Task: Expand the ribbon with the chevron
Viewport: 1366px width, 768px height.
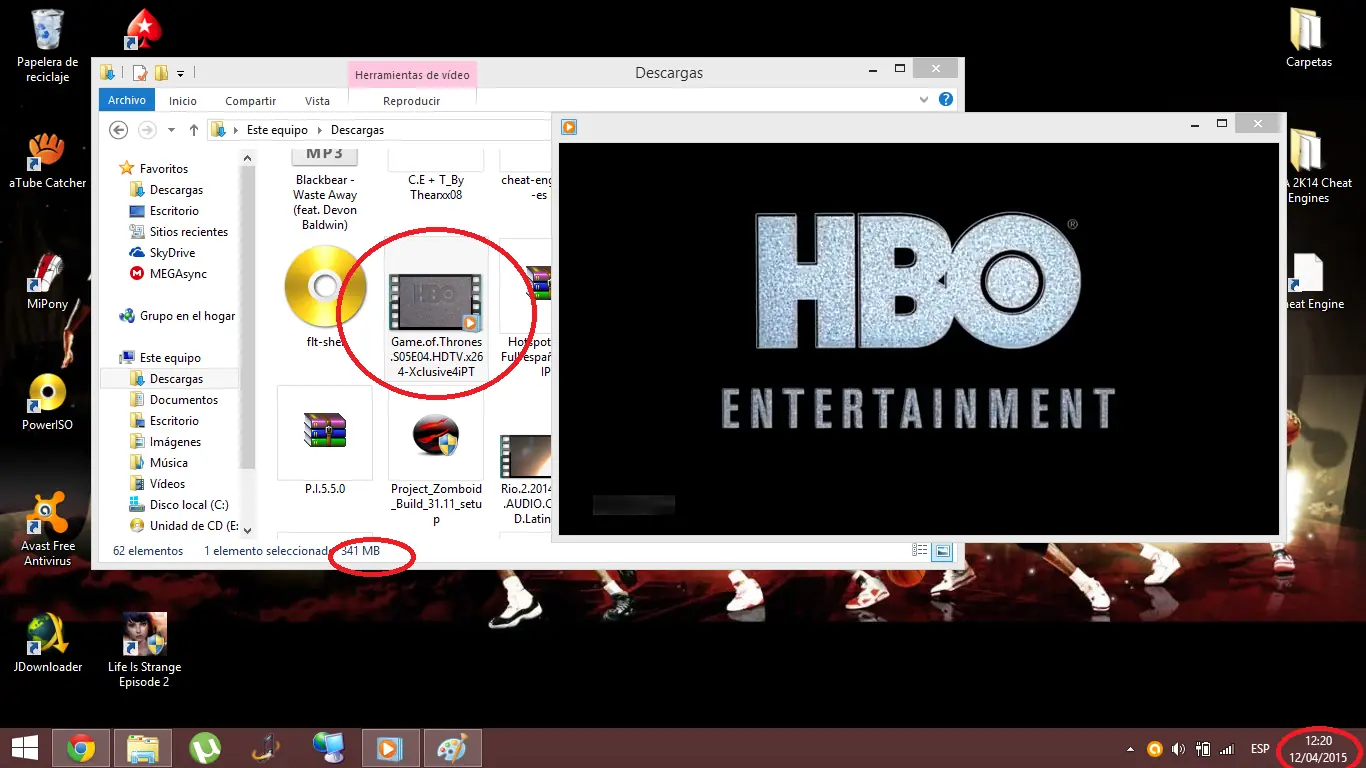Action: [924, 100]
